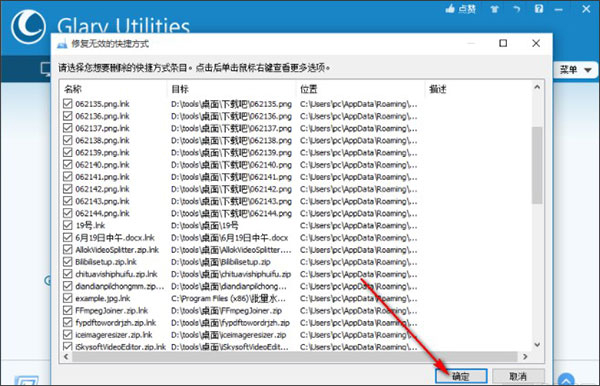Uncheck the 062136.png.lnk checkbox
The image size is (600, 386).
[x=68, y=116]
